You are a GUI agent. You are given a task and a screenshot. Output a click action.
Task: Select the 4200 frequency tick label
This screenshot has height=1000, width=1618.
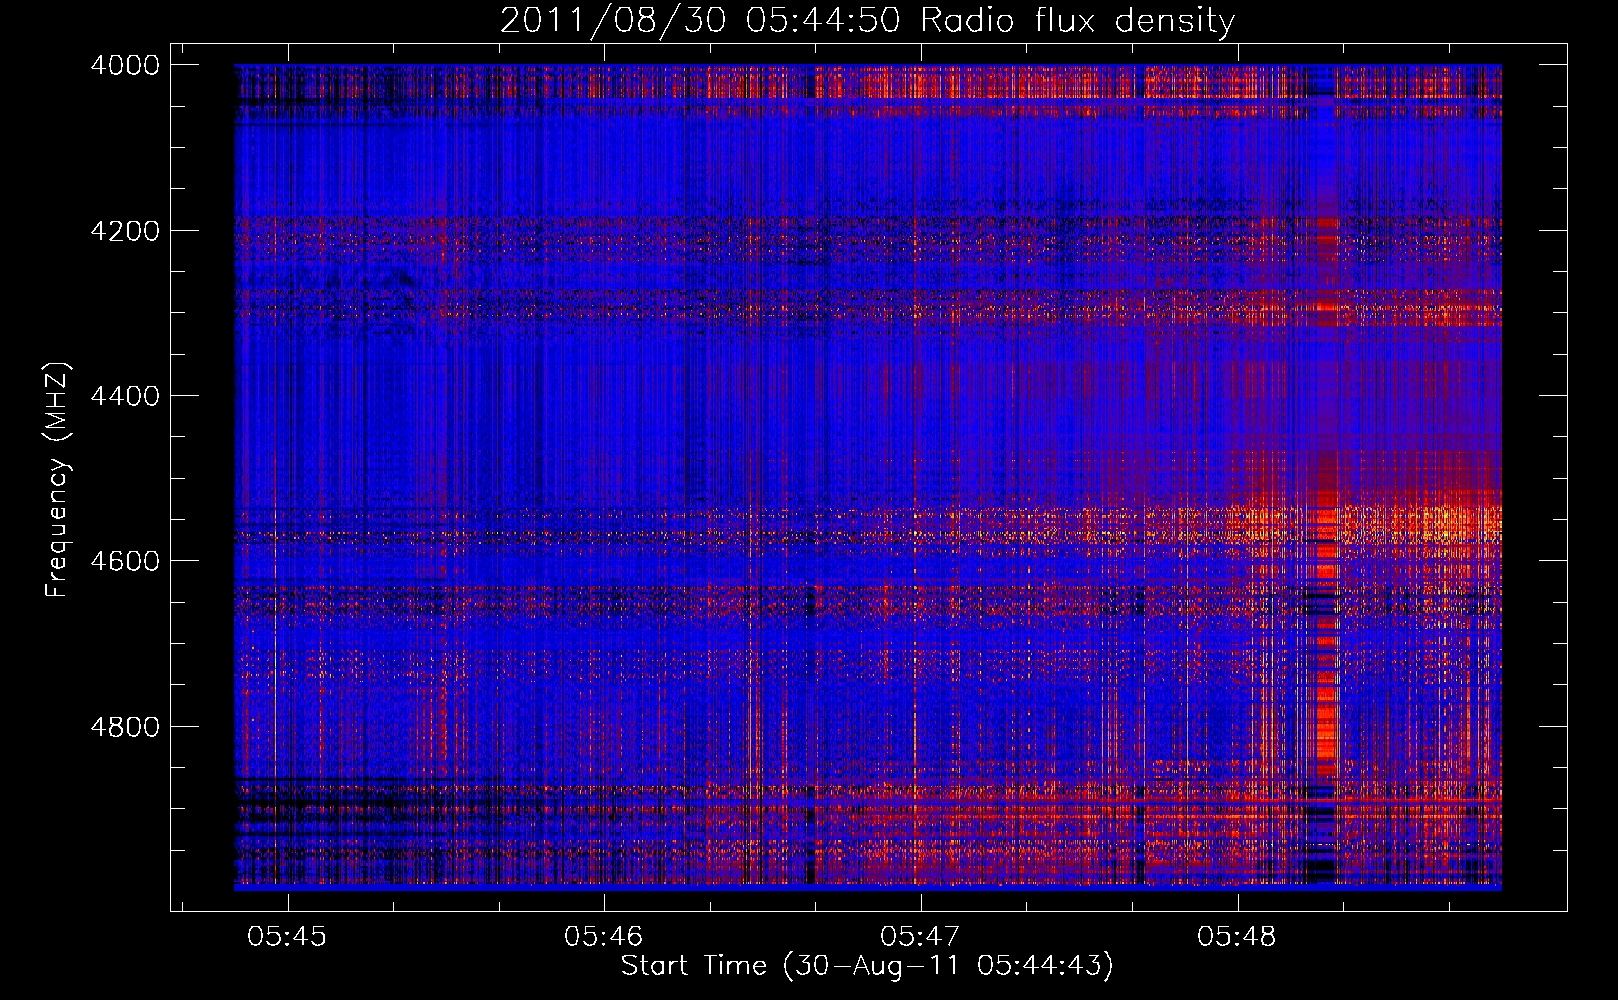tap(125, 231)
